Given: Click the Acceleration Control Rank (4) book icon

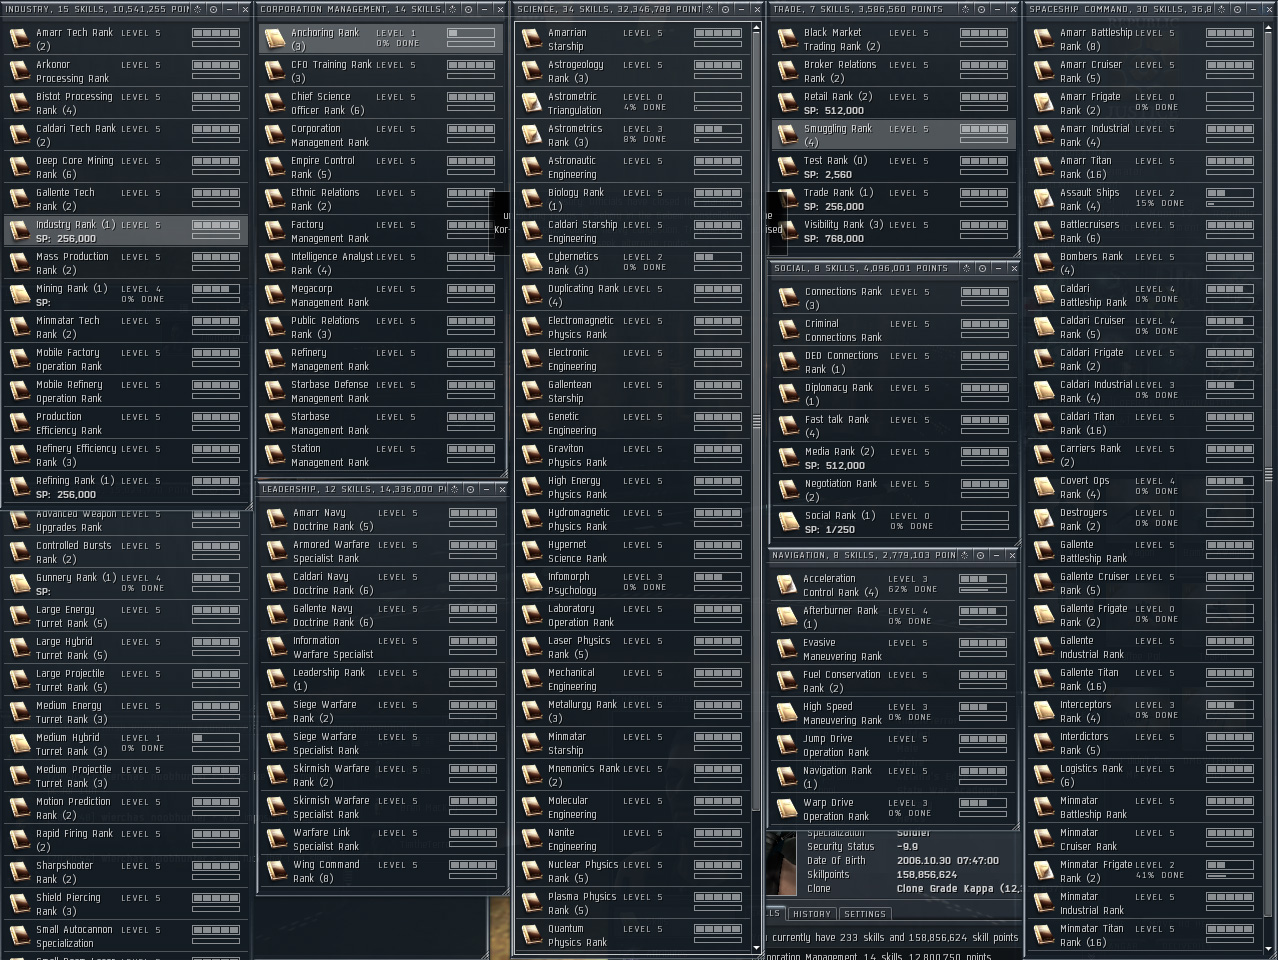Looking at the screenshot, I should [786, 585].
